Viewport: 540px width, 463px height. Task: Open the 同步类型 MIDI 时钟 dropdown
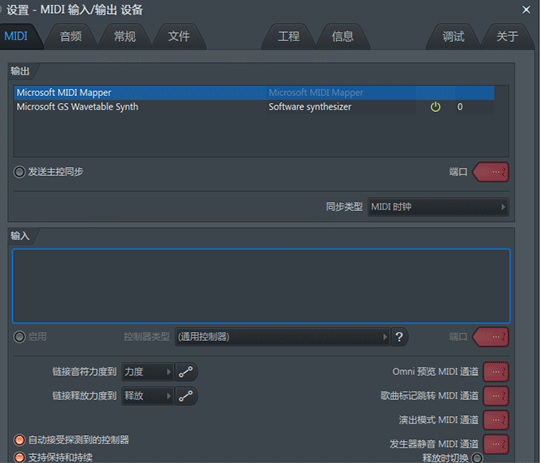coord(438,207)
